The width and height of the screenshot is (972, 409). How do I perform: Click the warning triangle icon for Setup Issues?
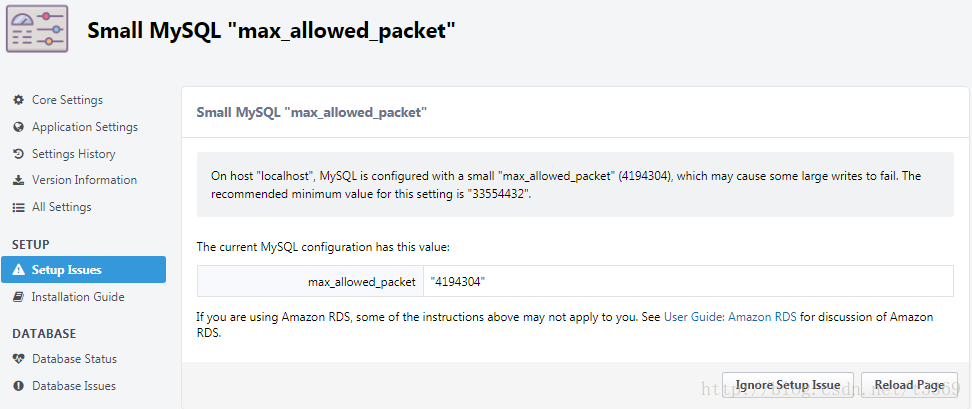[x=19, y=270]
